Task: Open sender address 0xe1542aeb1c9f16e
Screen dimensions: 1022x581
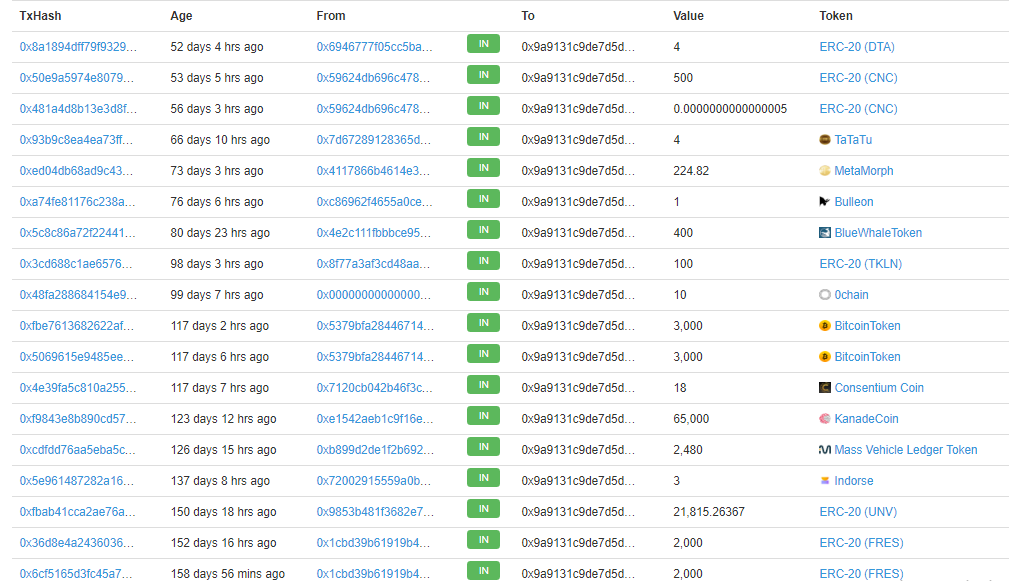Action: (x=375, y=419)
